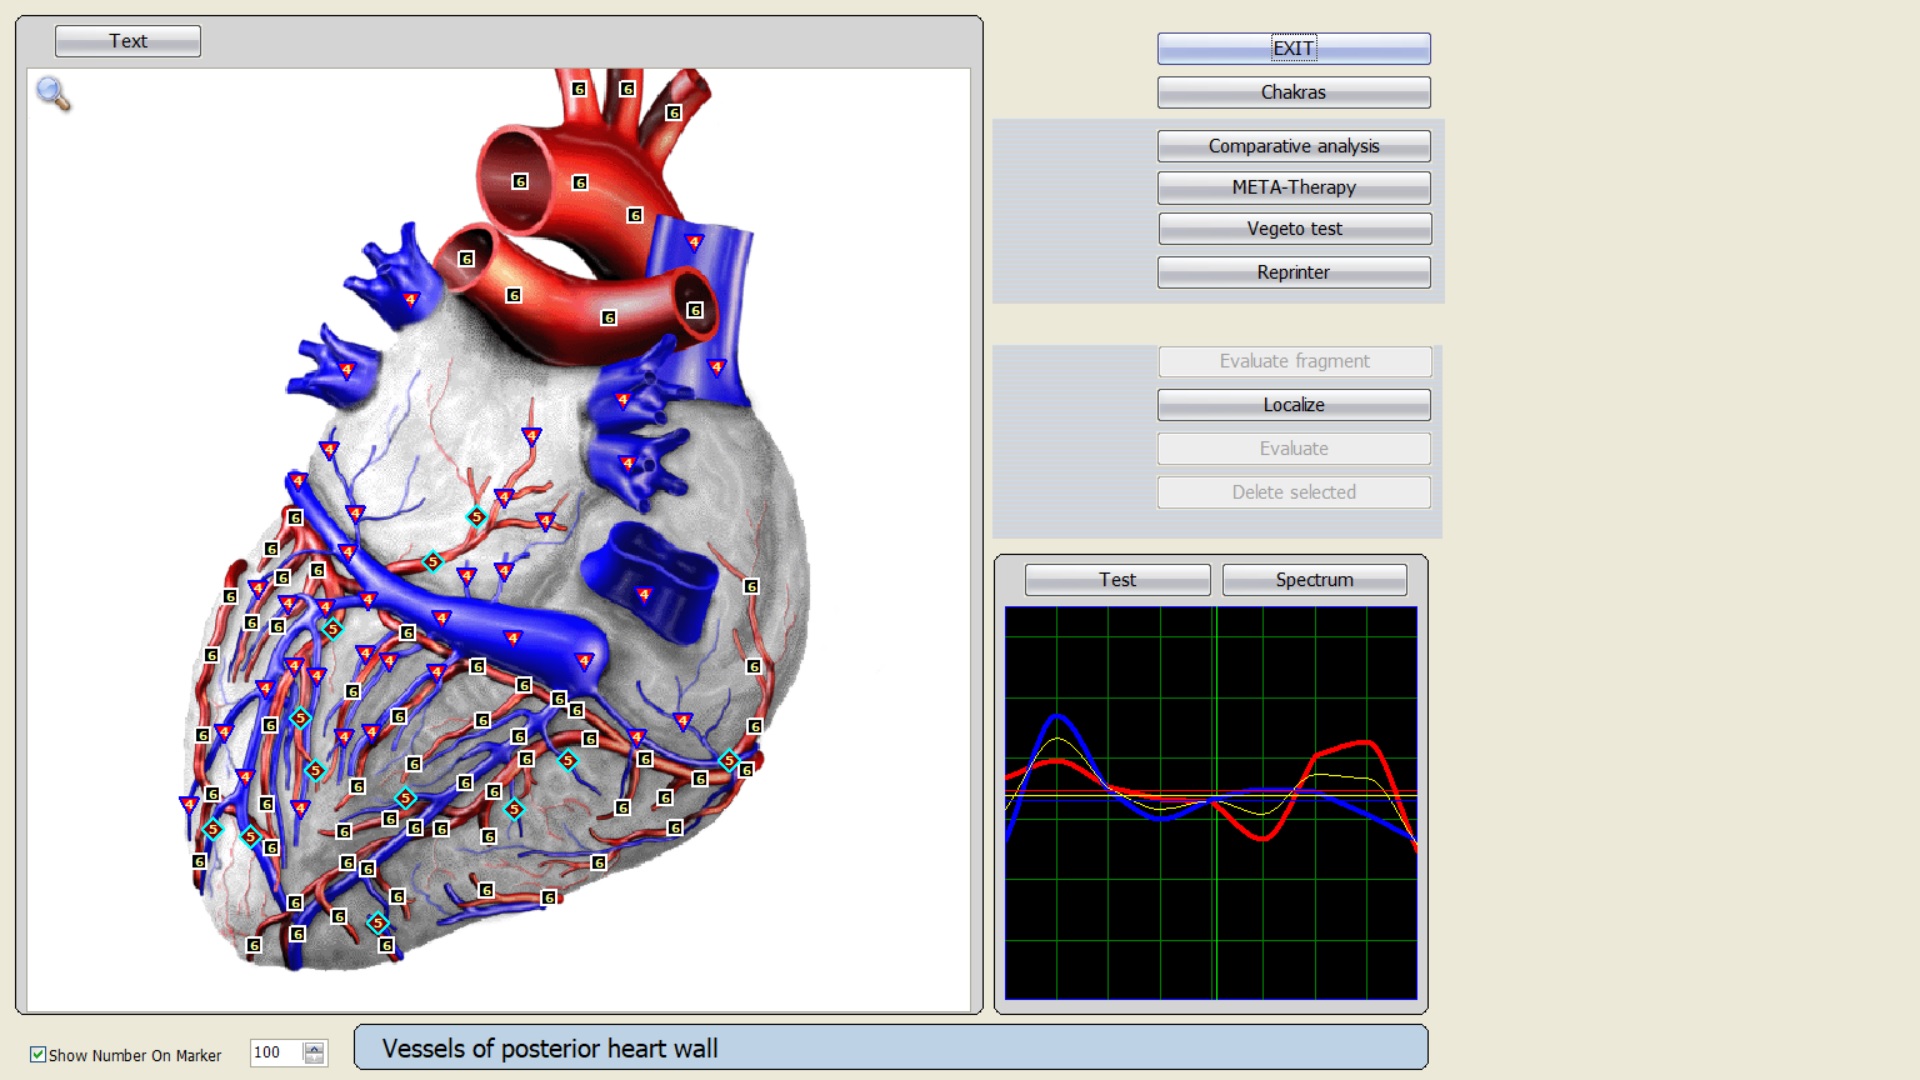Select marker 6 inside the large aorta opening
This screenshot has width=1920, height=1080.
tap(520, 181)
